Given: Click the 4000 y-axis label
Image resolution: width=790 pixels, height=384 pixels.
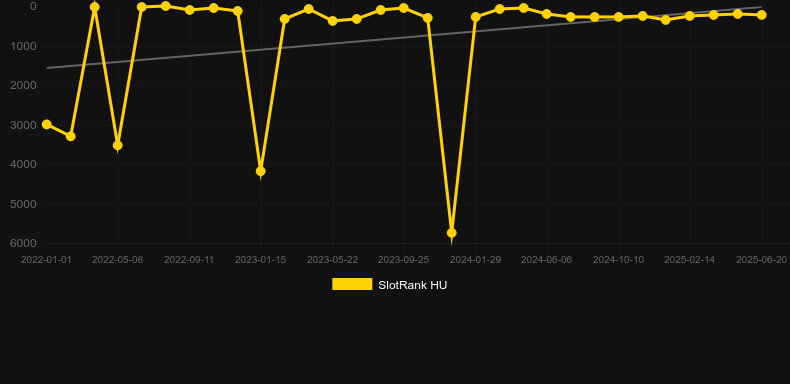Looking at the screenshot, I should 23,164.
